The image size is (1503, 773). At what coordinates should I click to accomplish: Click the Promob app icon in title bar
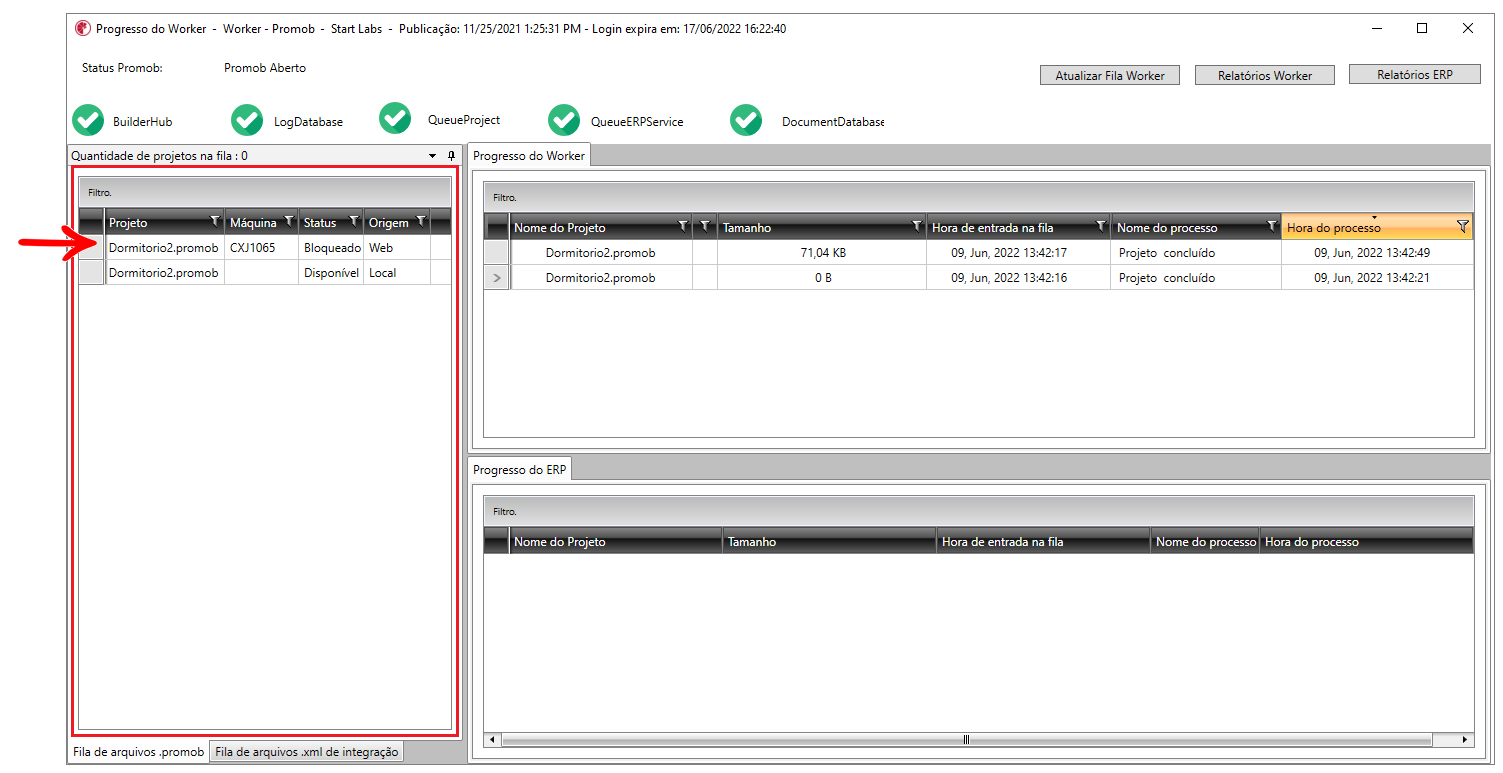(x=82, y=28)
